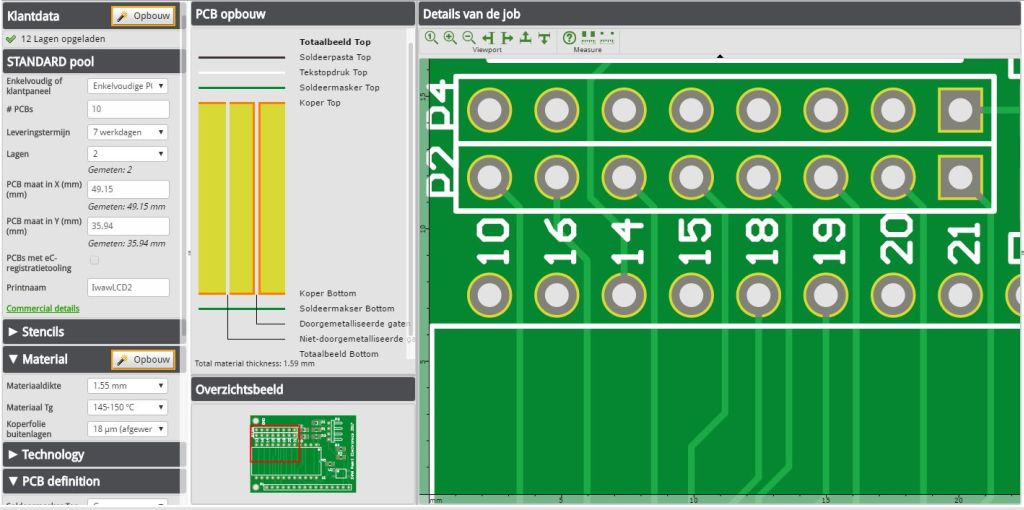Pan the viewport left with arrow icon

click(x=488, y=38)
